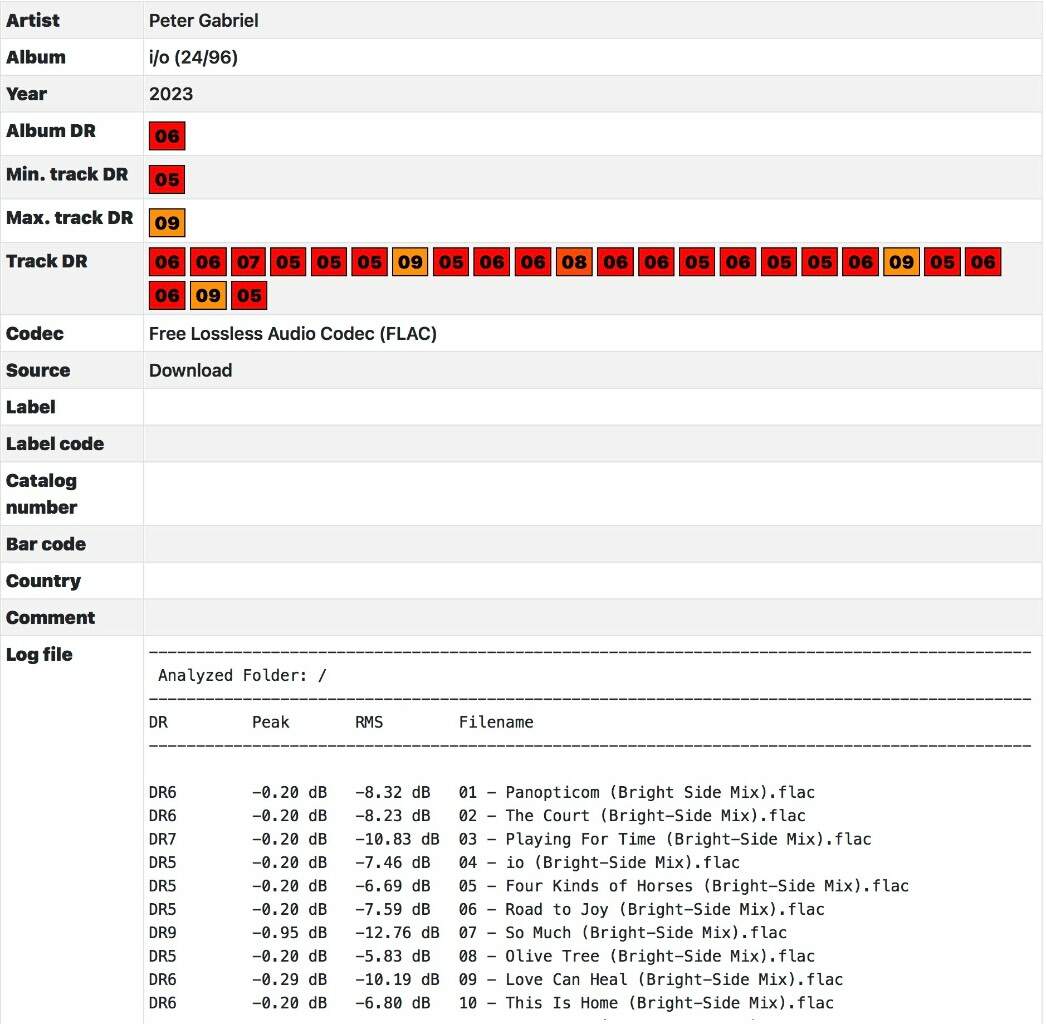1046x1024 pixels.
Task: Click the Catalog number row label
Action: pyautogui.click(x=41, y=494)
